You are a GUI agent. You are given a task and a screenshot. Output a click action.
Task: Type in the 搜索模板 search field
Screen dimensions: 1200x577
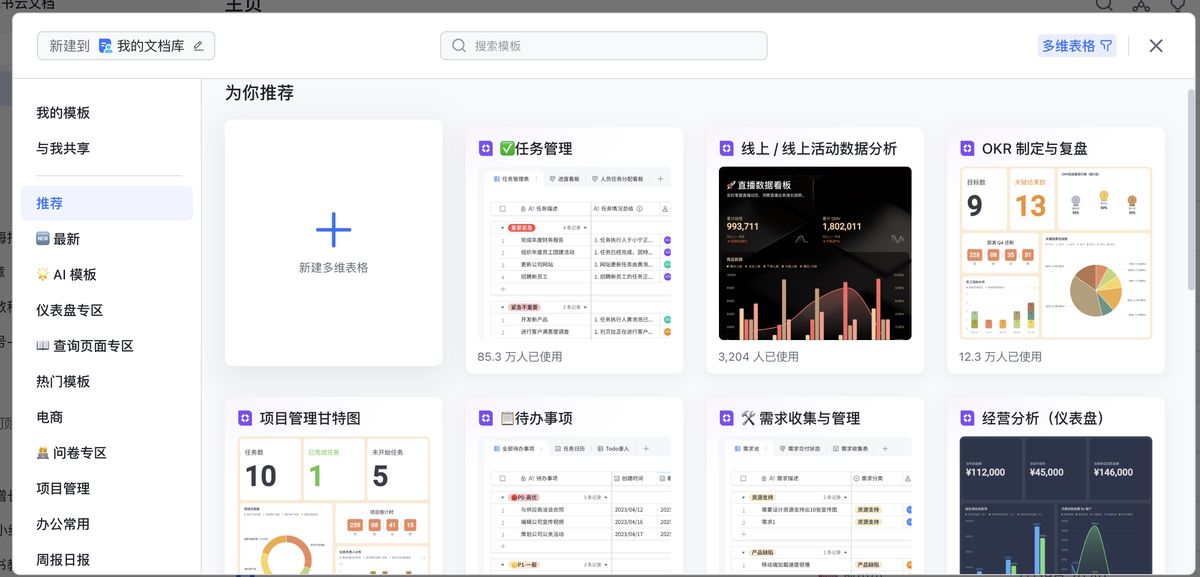(610, 46)
